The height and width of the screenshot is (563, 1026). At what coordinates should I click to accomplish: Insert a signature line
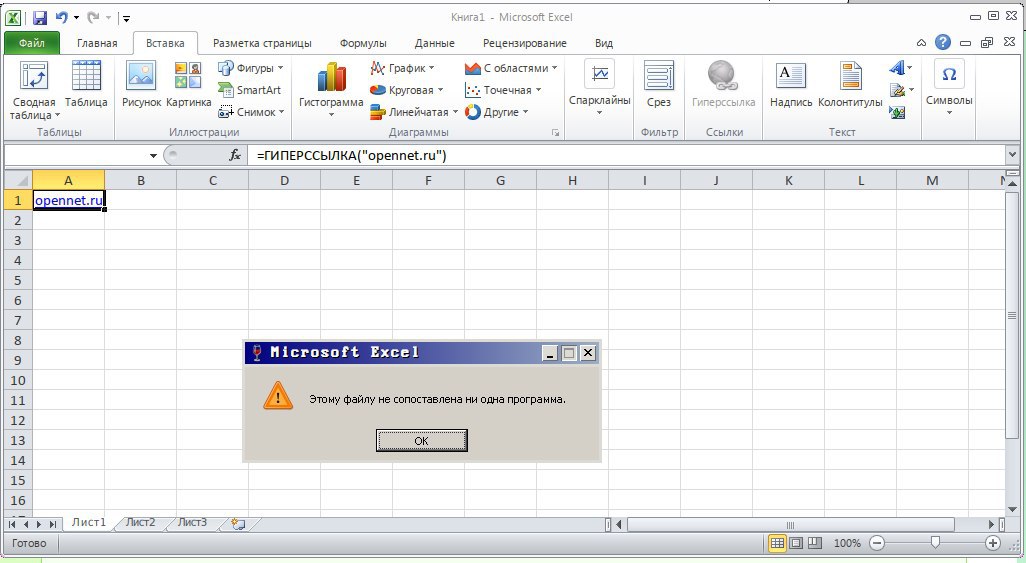pyautogui.click(x=901, y=90)
